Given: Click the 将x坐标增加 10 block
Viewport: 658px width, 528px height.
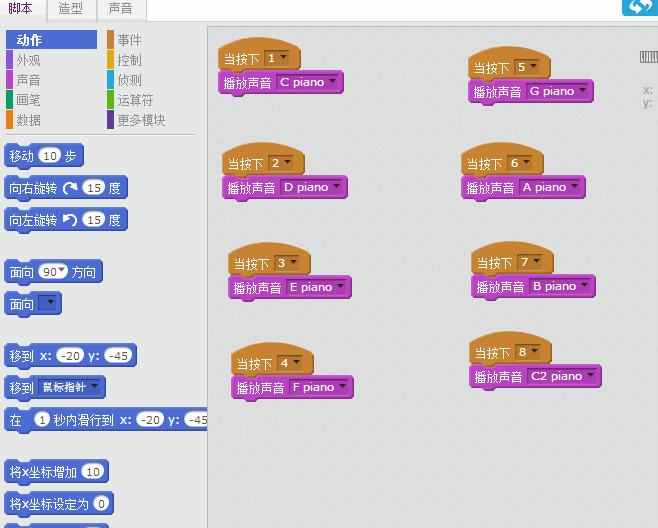Looking at the screenshot, I should pyautogui.click(x=56, y=472).
